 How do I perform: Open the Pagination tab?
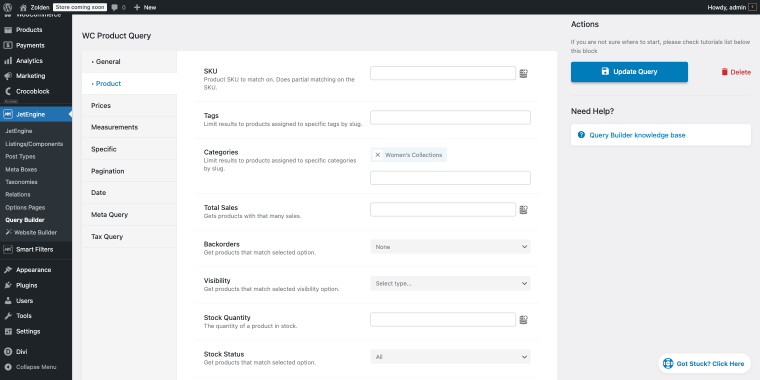click(x=129, y=171)
